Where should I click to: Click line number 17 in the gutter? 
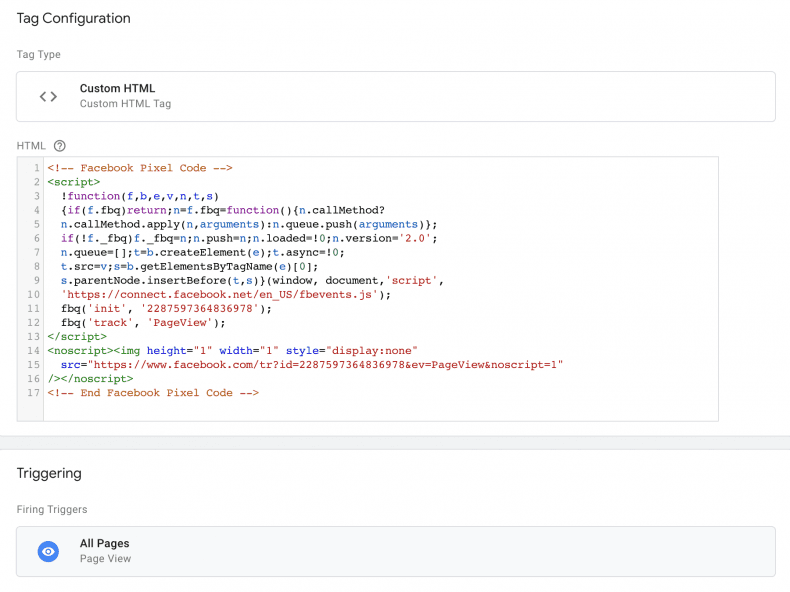click(33, 393)
